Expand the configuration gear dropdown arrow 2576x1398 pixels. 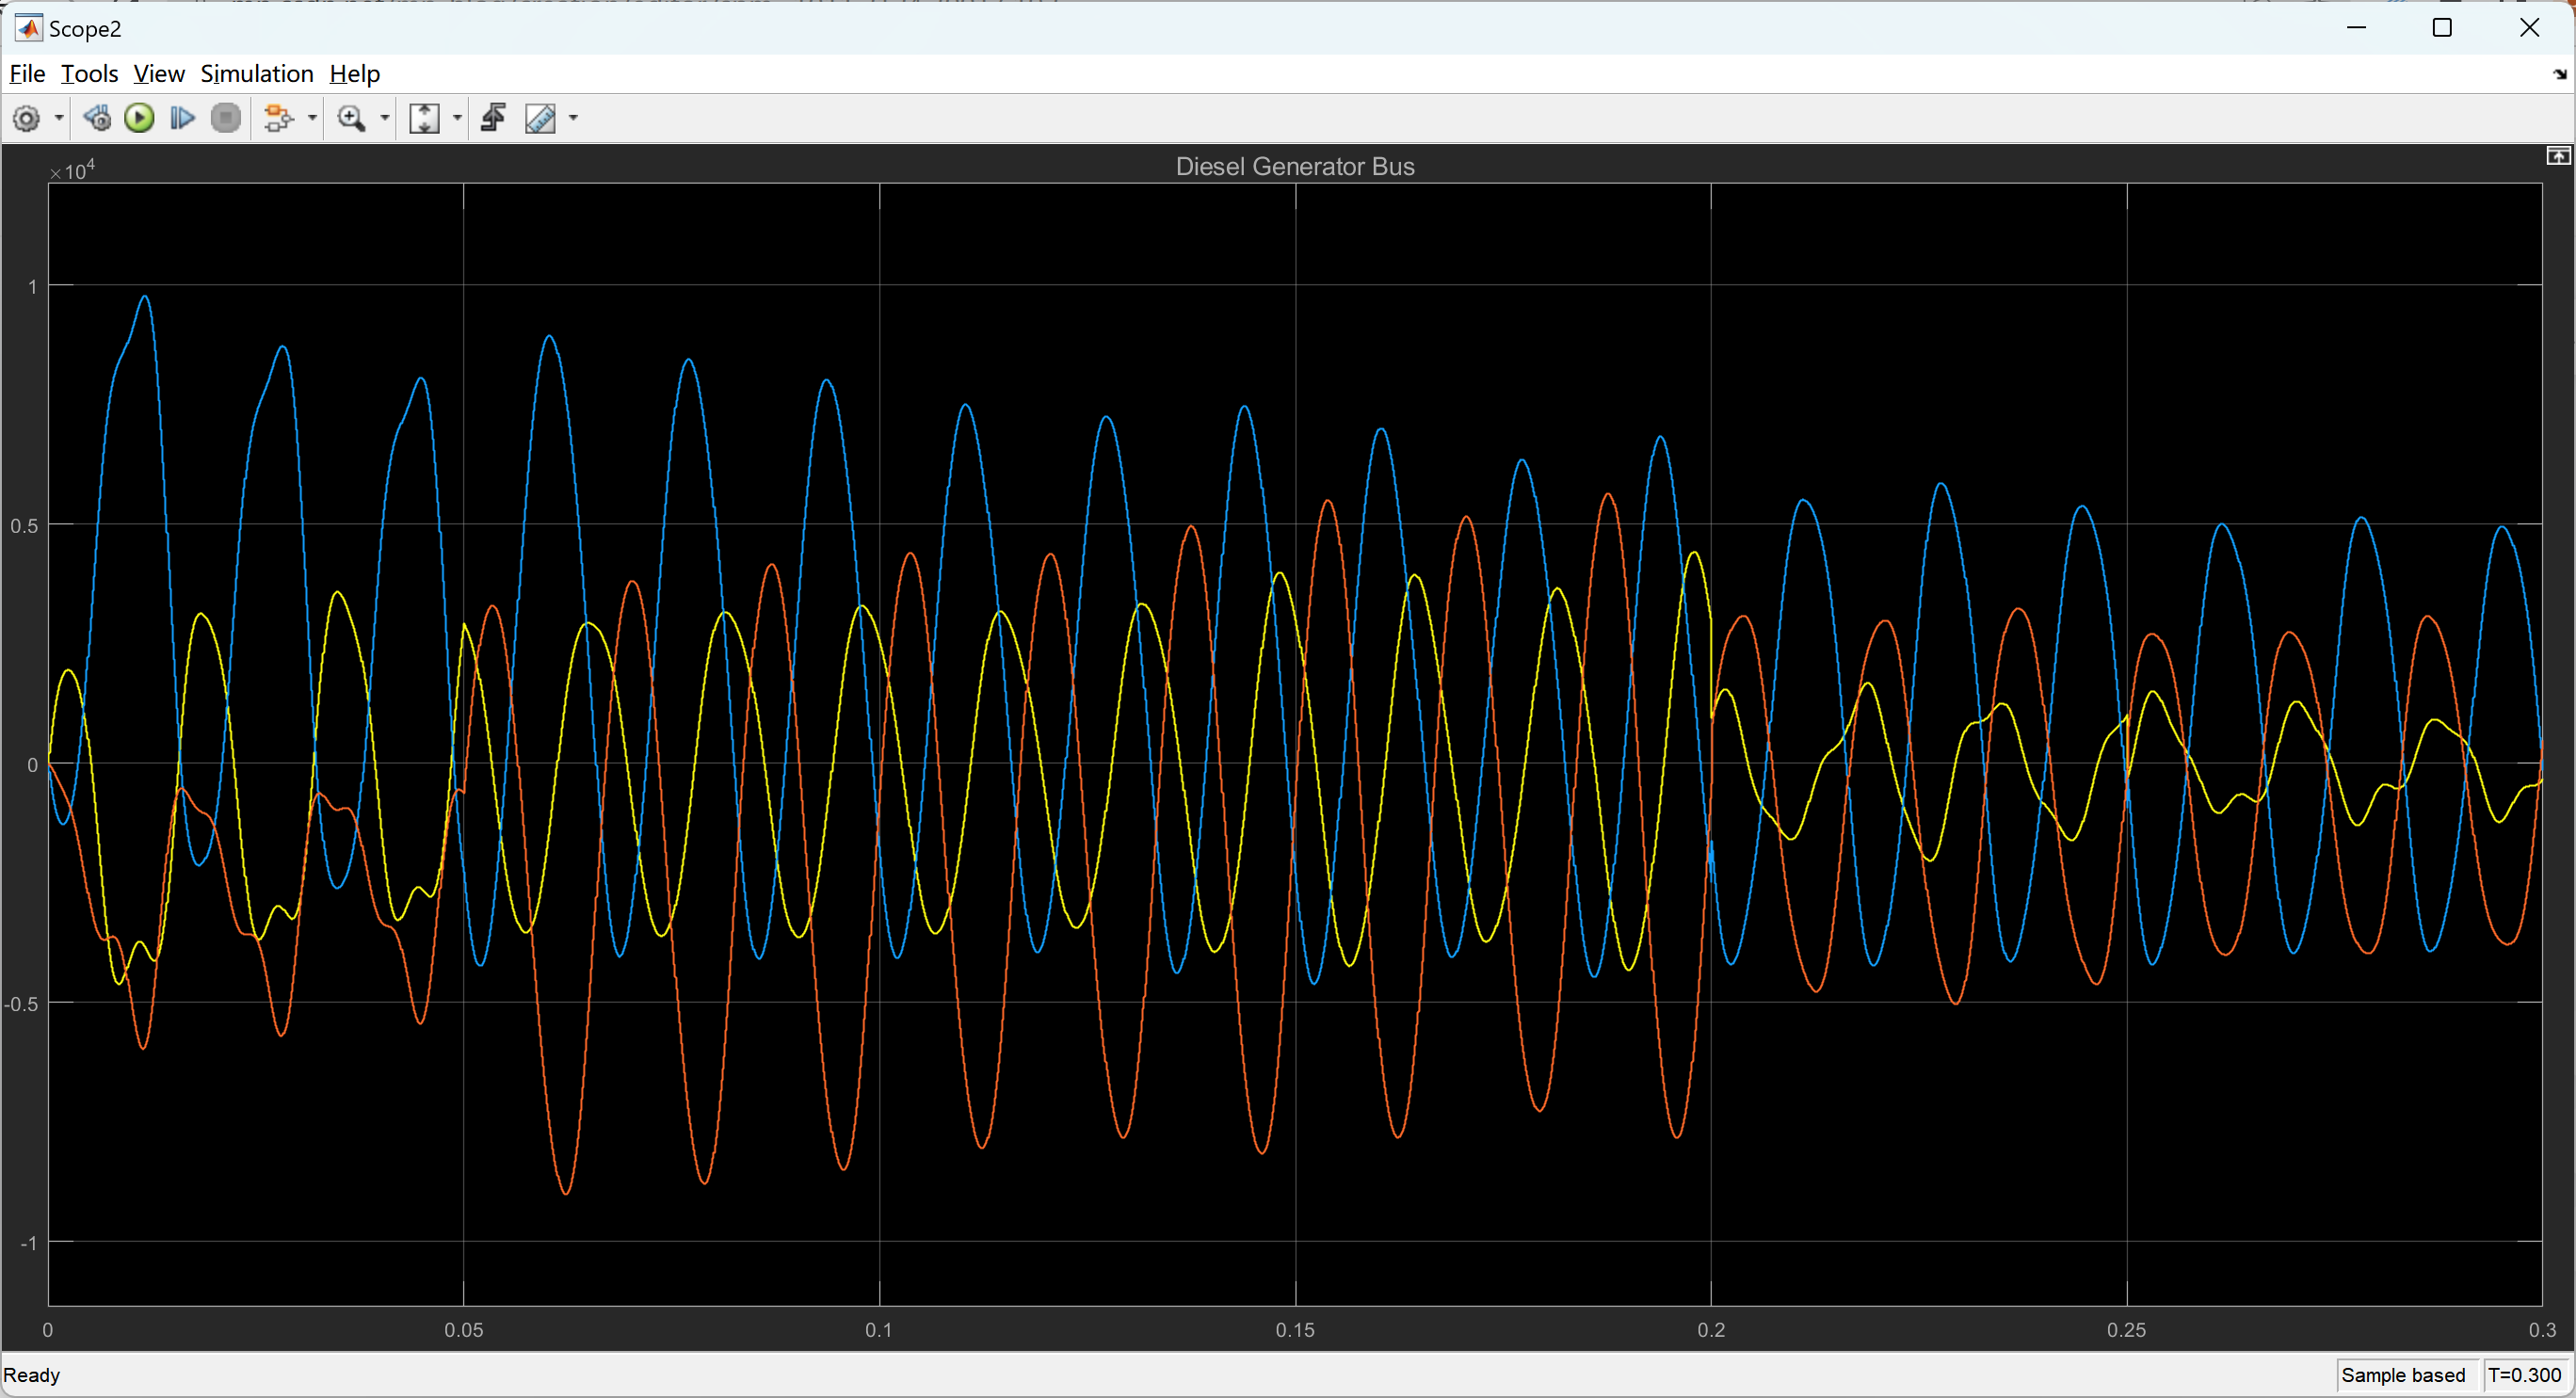[x=59, y=118]
